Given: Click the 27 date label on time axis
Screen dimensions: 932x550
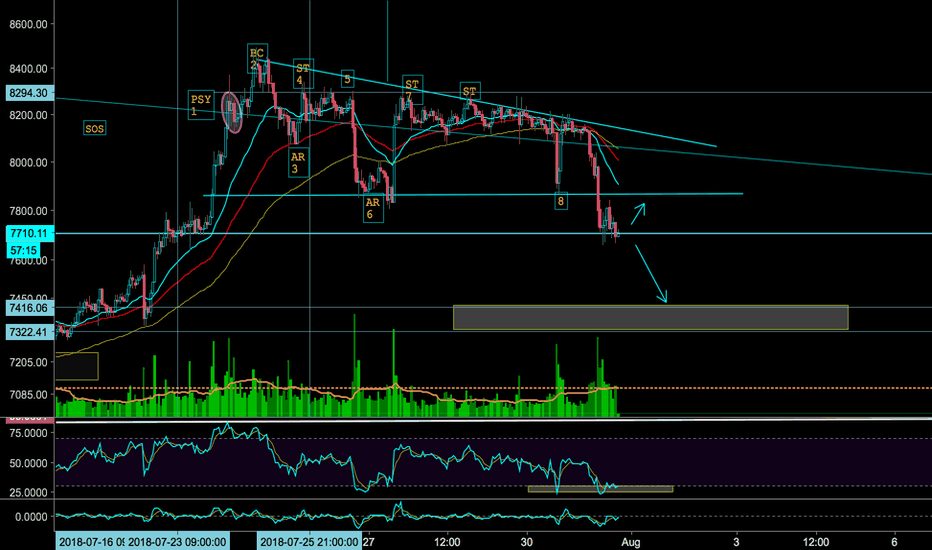Looking at the screenshot, I should click(369, 542).
